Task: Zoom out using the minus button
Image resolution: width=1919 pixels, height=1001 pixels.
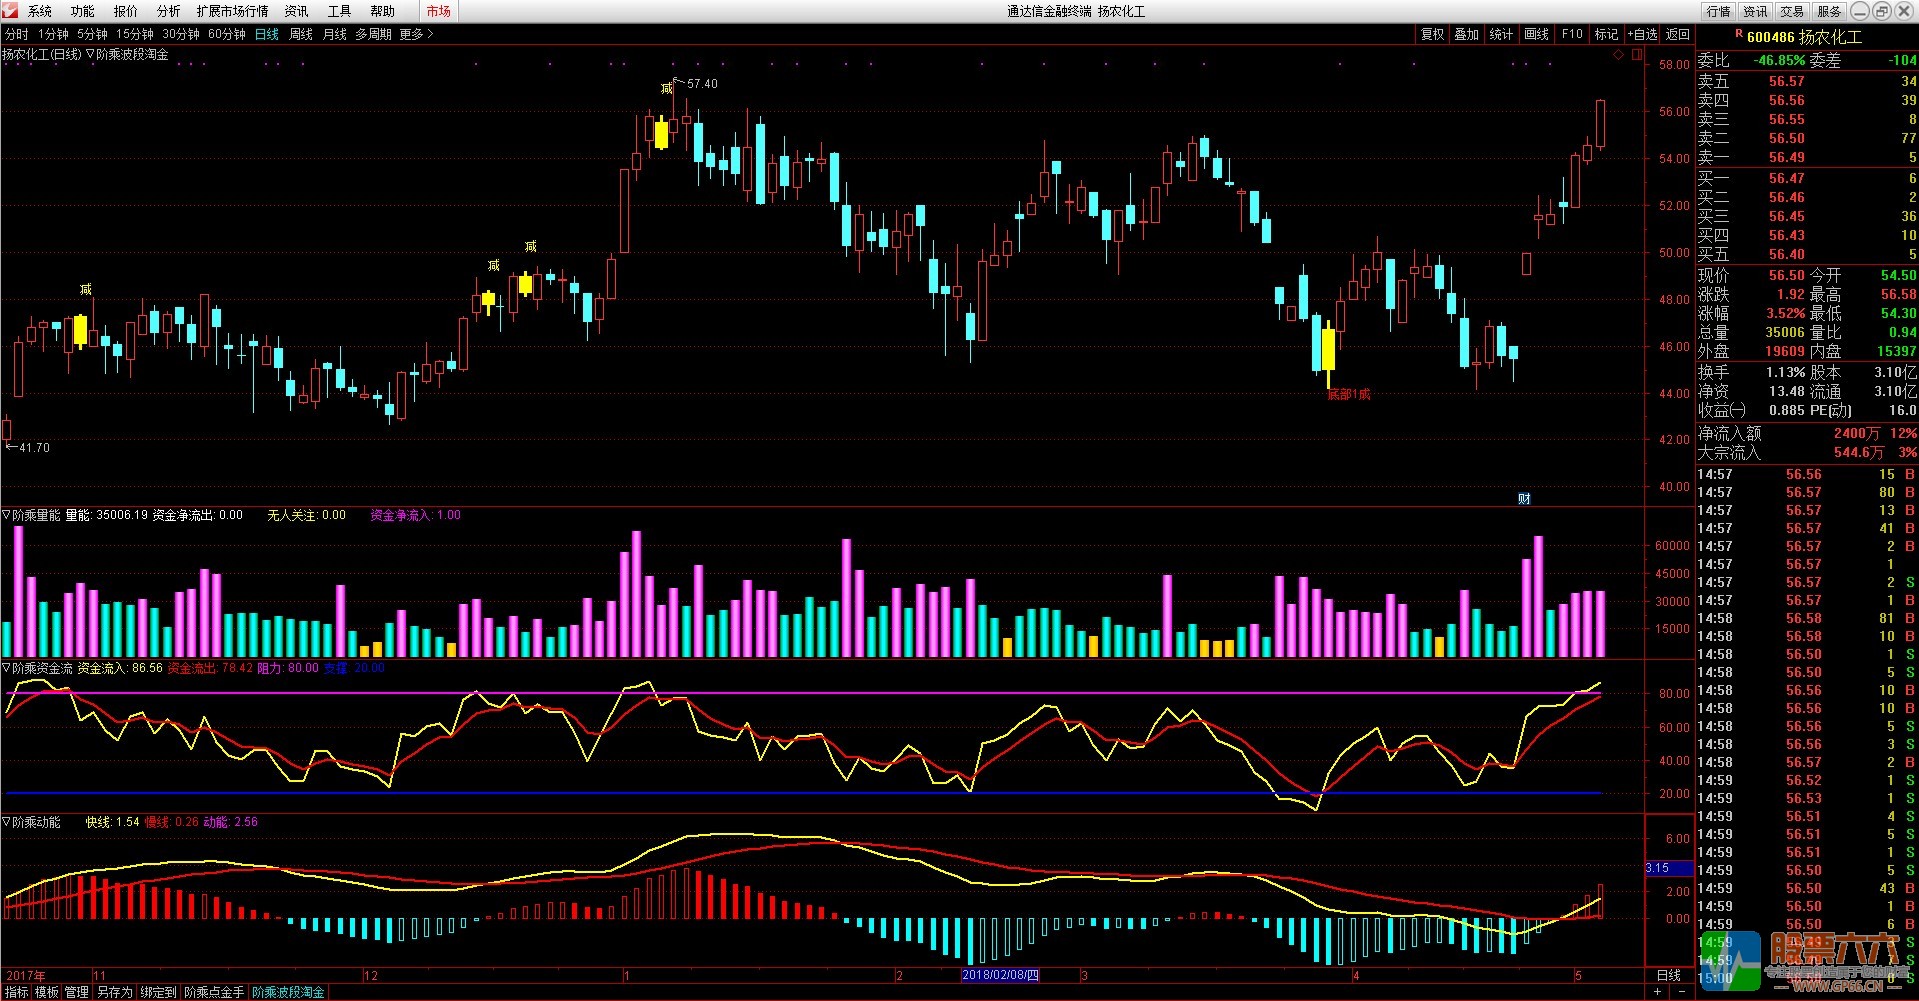Action: [1682, 992]
